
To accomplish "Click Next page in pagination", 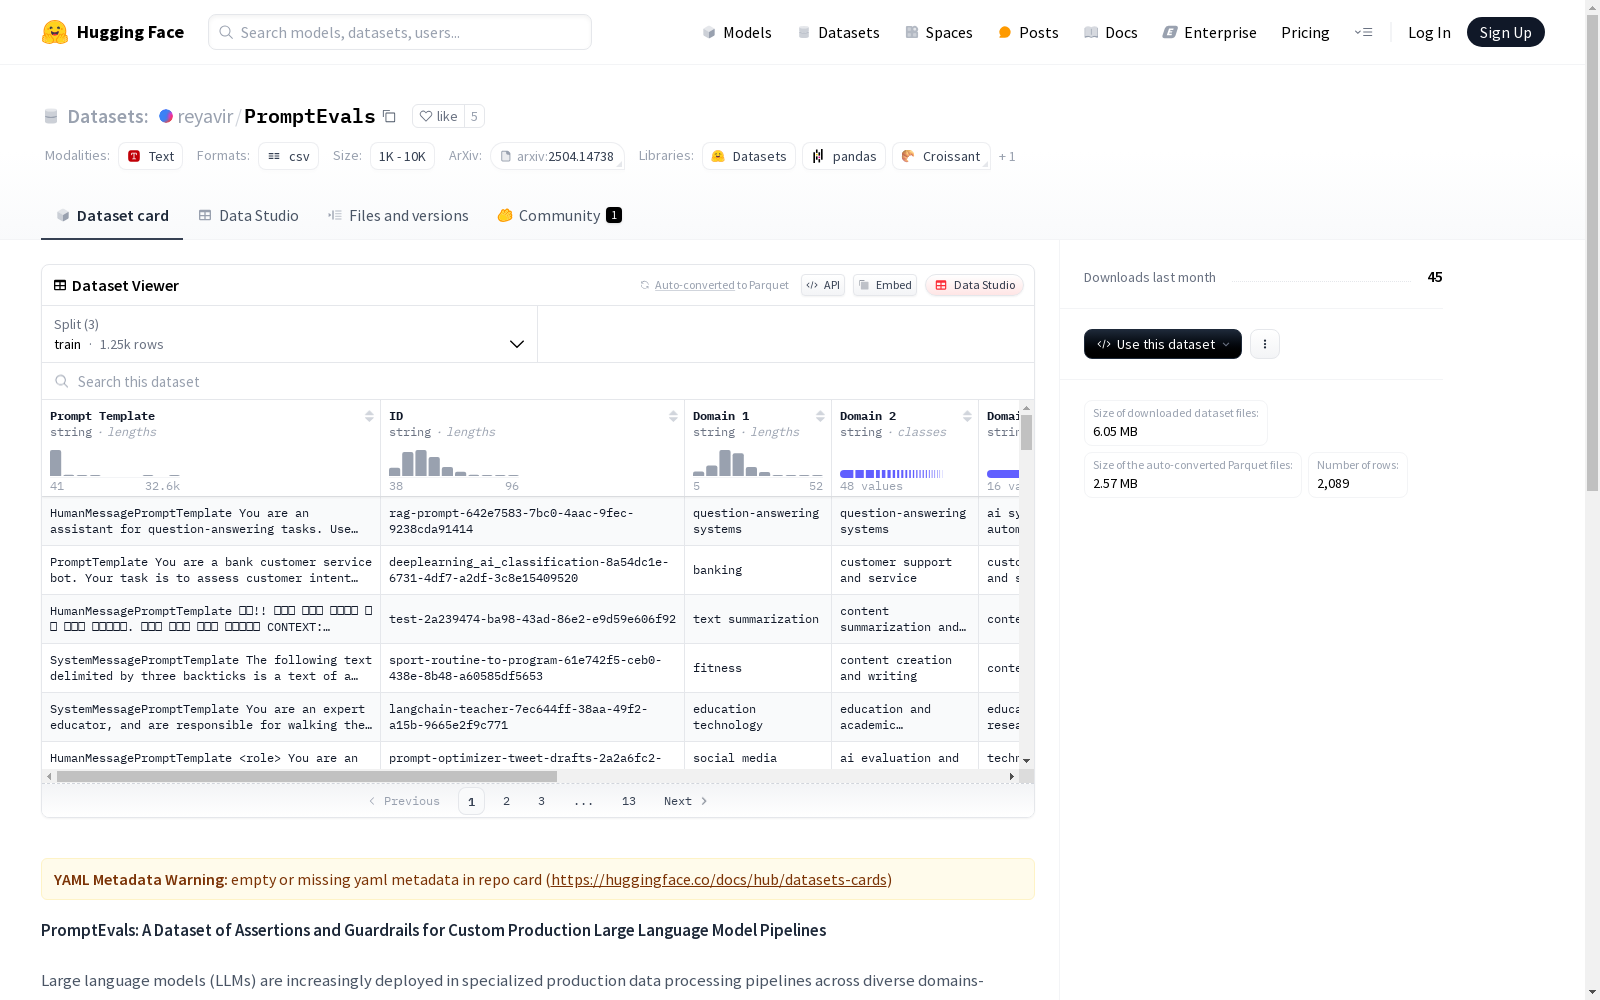I will 686,801.
